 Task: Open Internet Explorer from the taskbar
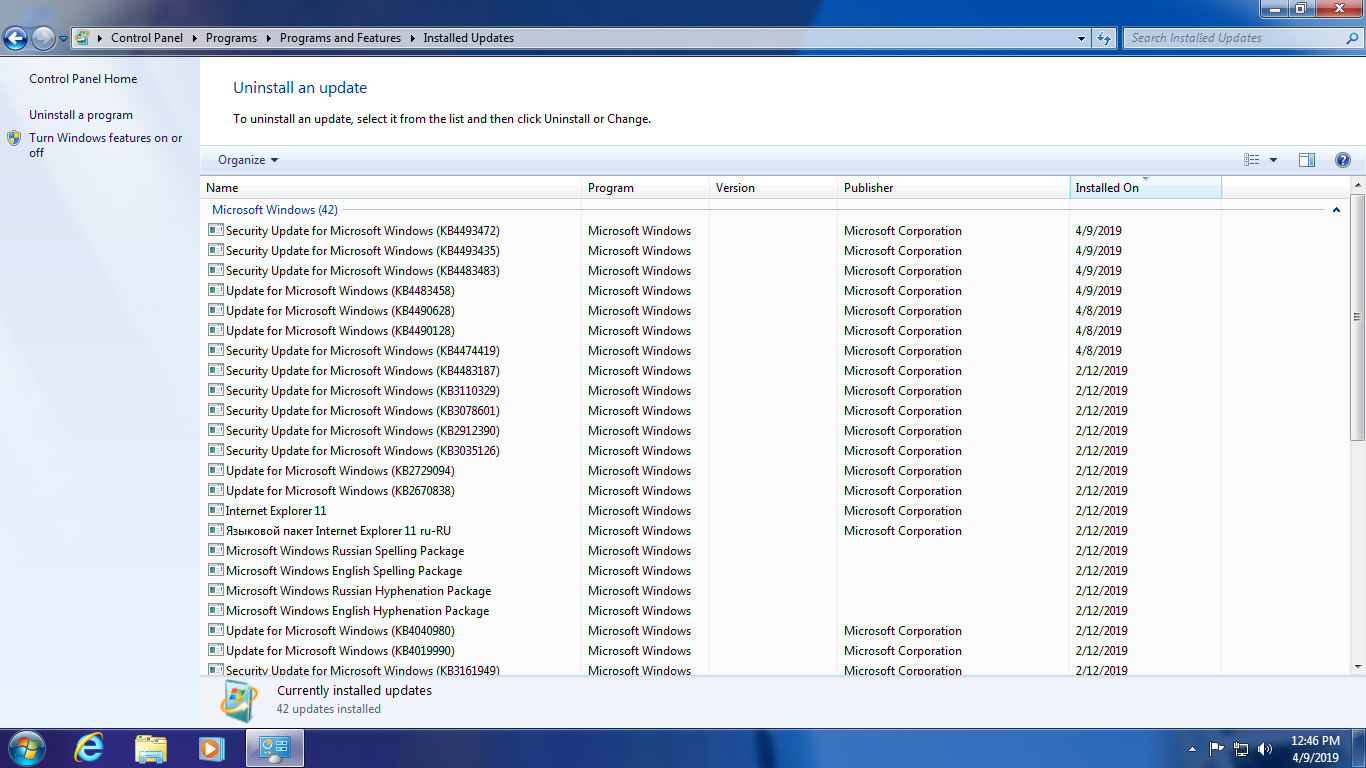point(90,747)
